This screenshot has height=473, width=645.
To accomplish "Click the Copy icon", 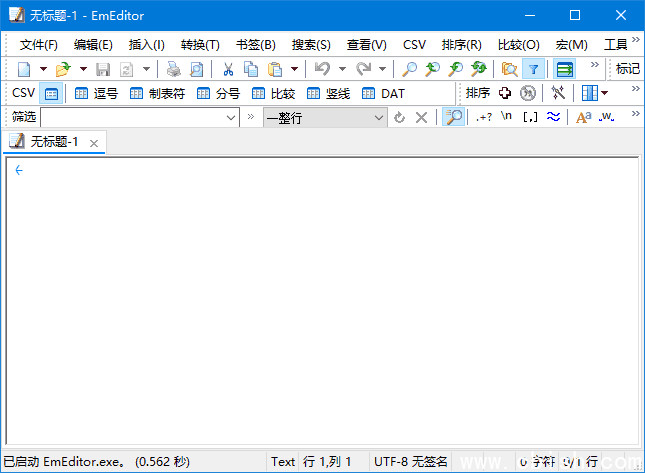I will tap(251, 69).
